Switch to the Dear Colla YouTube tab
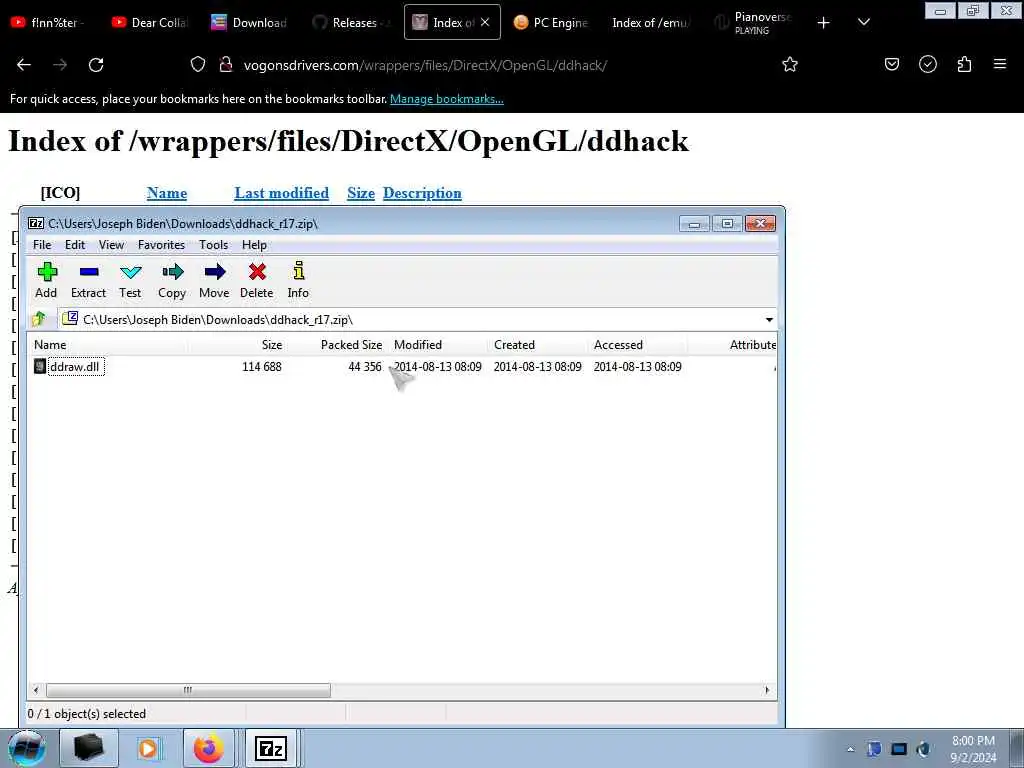Viewport: 1024px width, 768px height. point(152,22)
